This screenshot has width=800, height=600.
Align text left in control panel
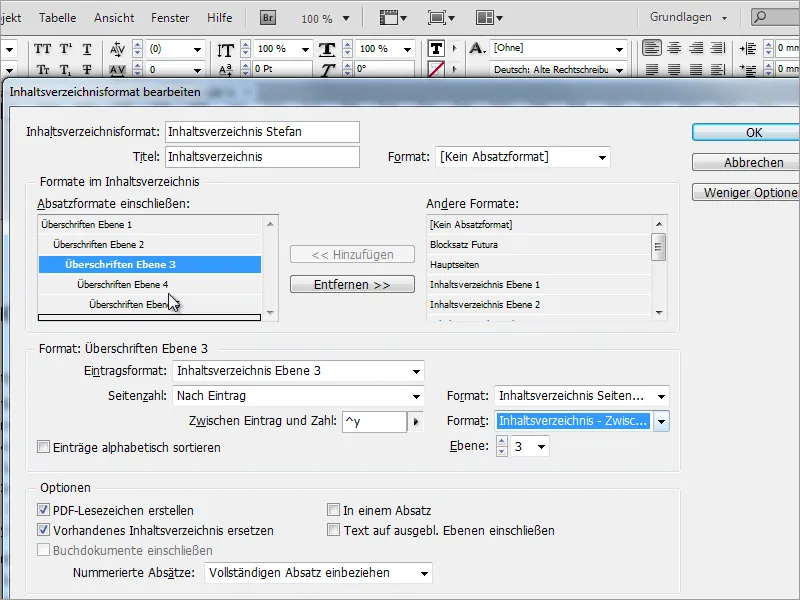click(x=652, y=48)
